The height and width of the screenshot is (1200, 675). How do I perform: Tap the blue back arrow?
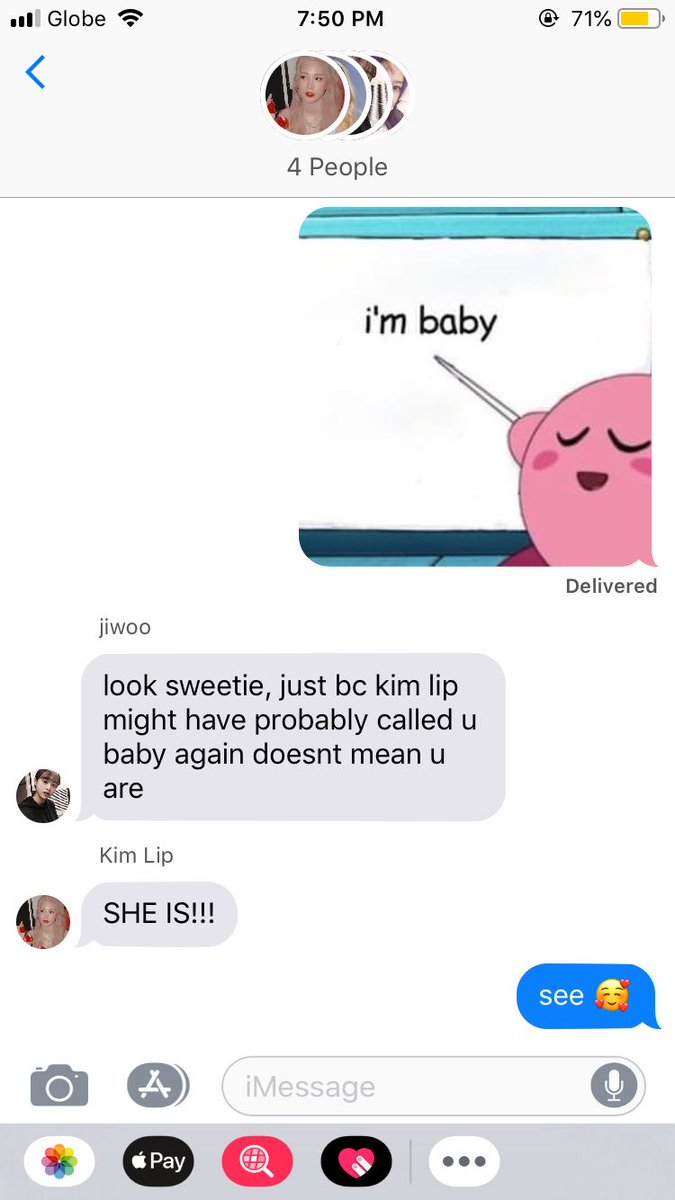36,72
